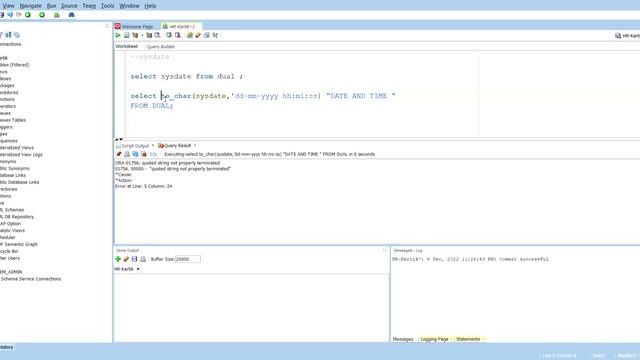Click the Rollback icon in worksheet toolbar

[x=178, y=36]
